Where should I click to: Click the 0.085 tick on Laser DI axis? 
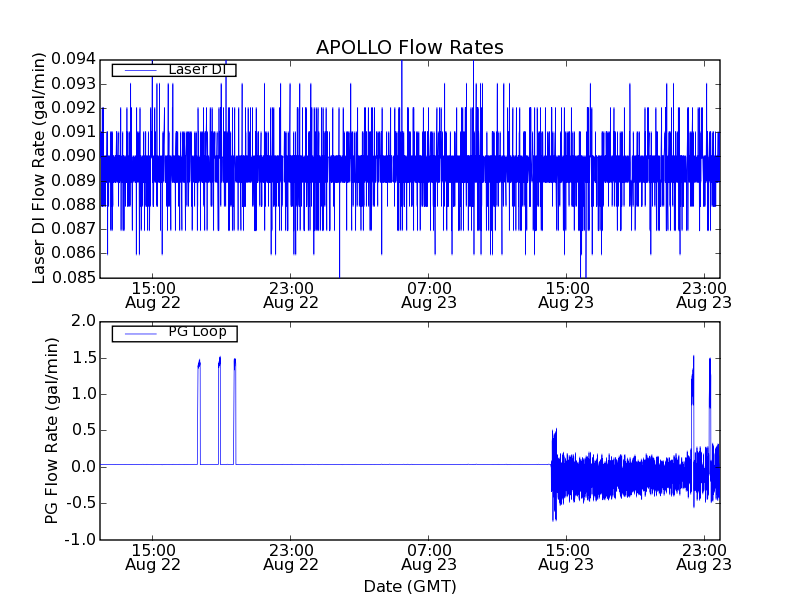[75, 277]
